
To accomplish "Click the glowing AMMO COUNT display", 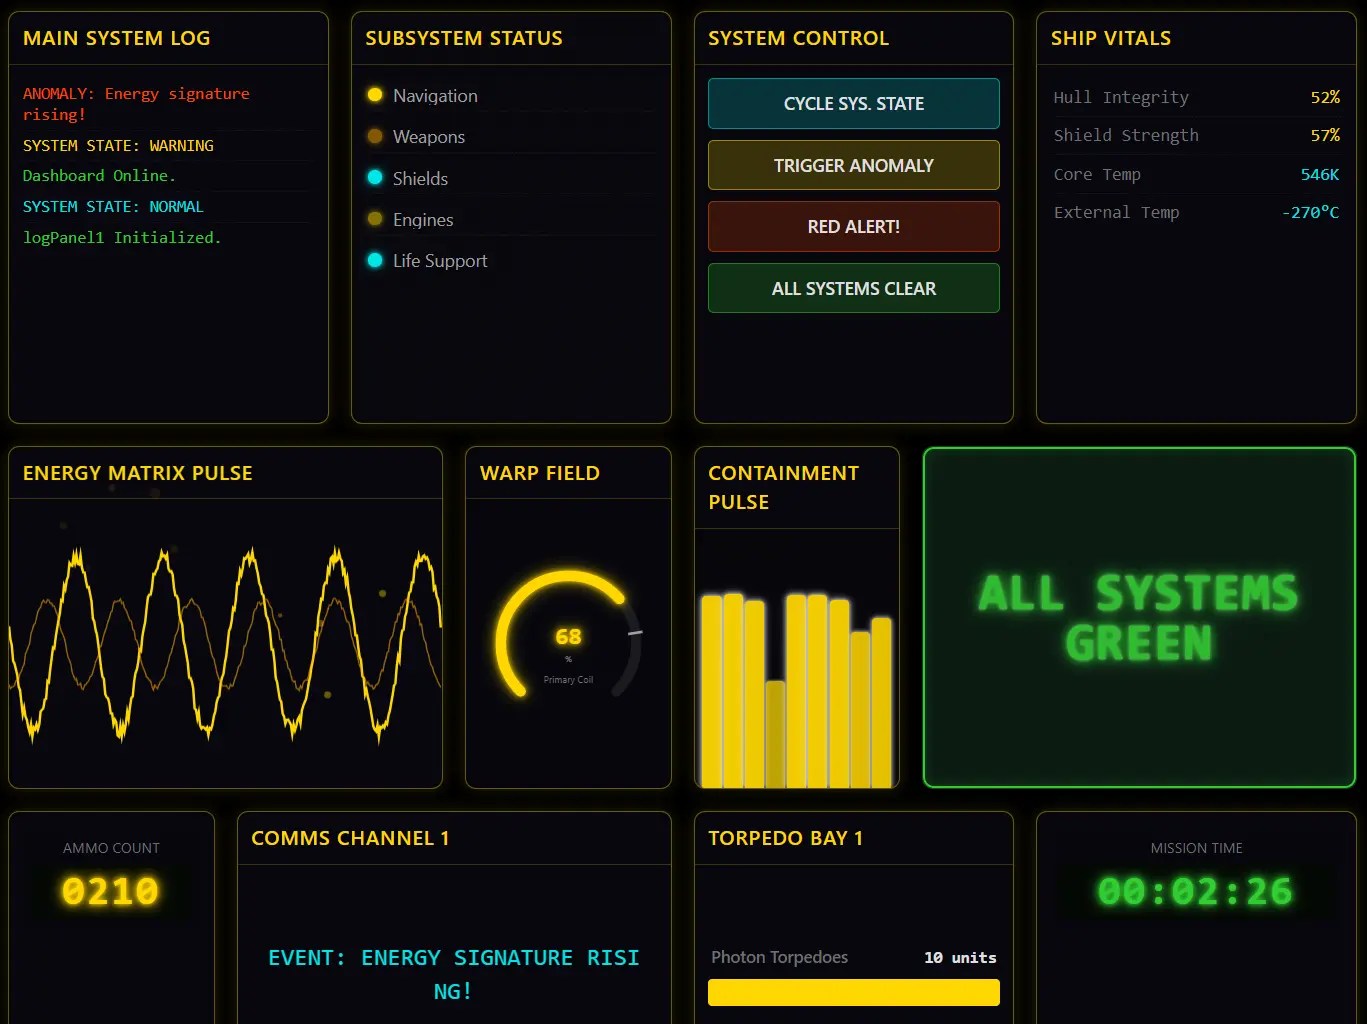I will (x=110, y=891).
